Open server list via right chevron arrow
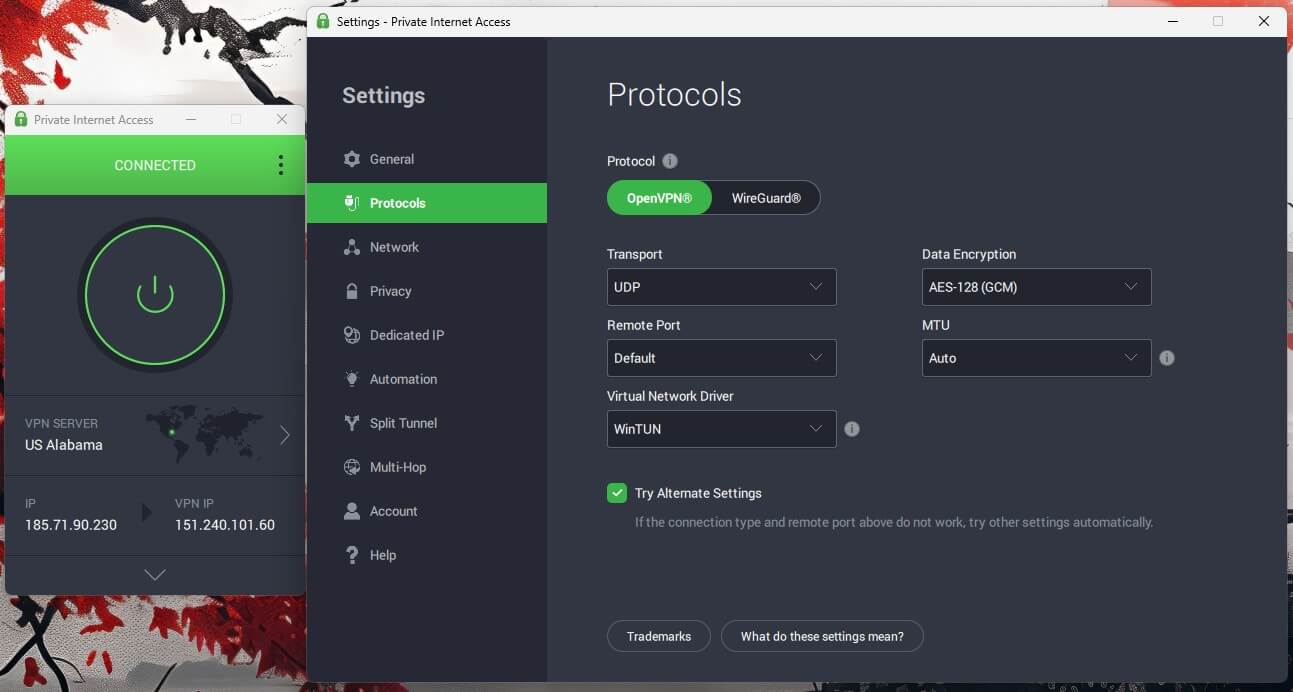 (x=284, y=434)
